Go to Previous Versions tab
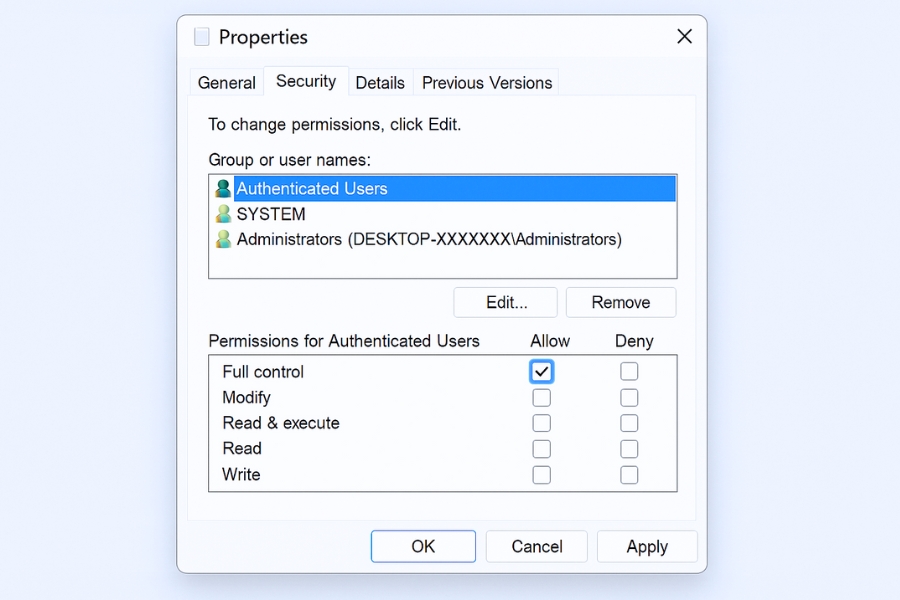The height and width of the screenshot is (600, 900). click(487, 83)
